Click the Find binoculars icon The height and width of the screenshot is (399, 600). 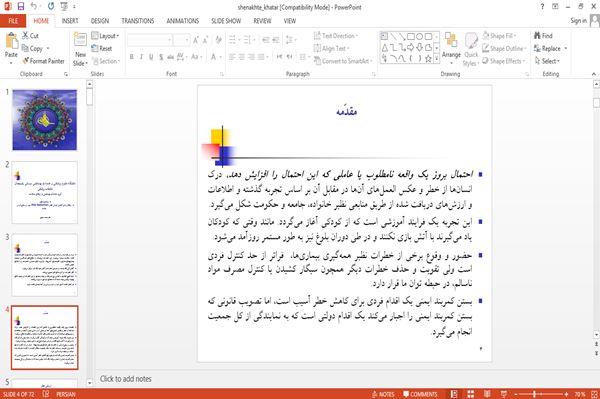coord(538,36)
